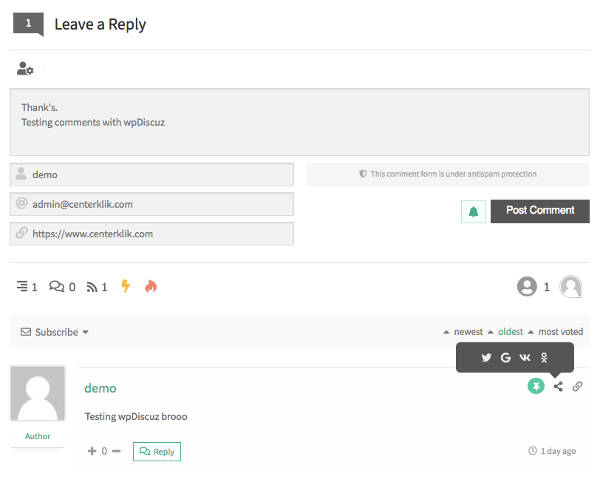Share comment on Twitter
The height and width of the screenshot is (482, 600).
pos(486,358)
